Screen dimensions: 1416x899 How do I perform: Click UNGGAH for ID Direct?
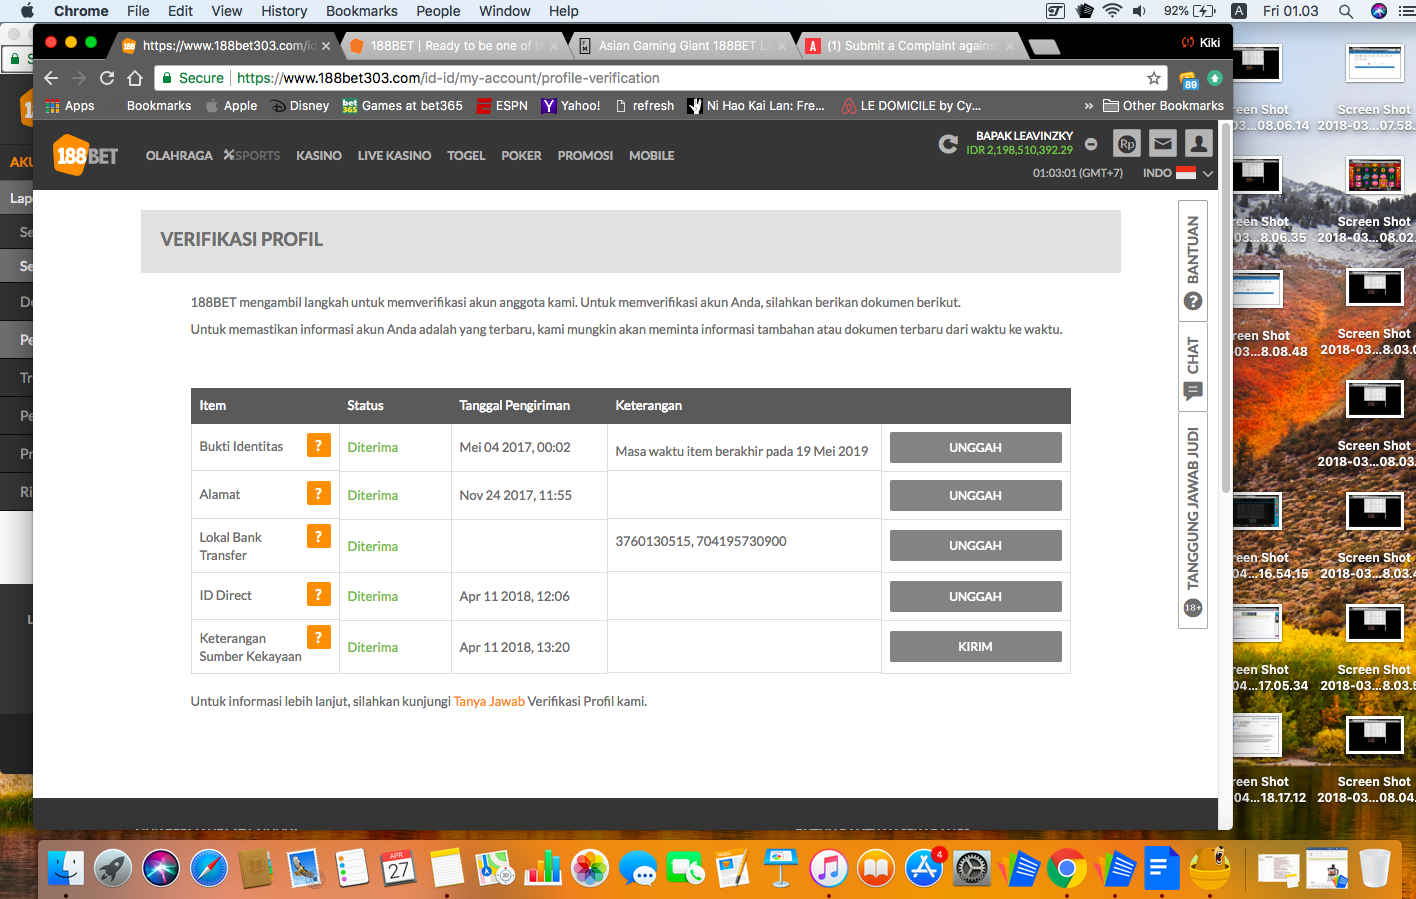click(975, 596)
